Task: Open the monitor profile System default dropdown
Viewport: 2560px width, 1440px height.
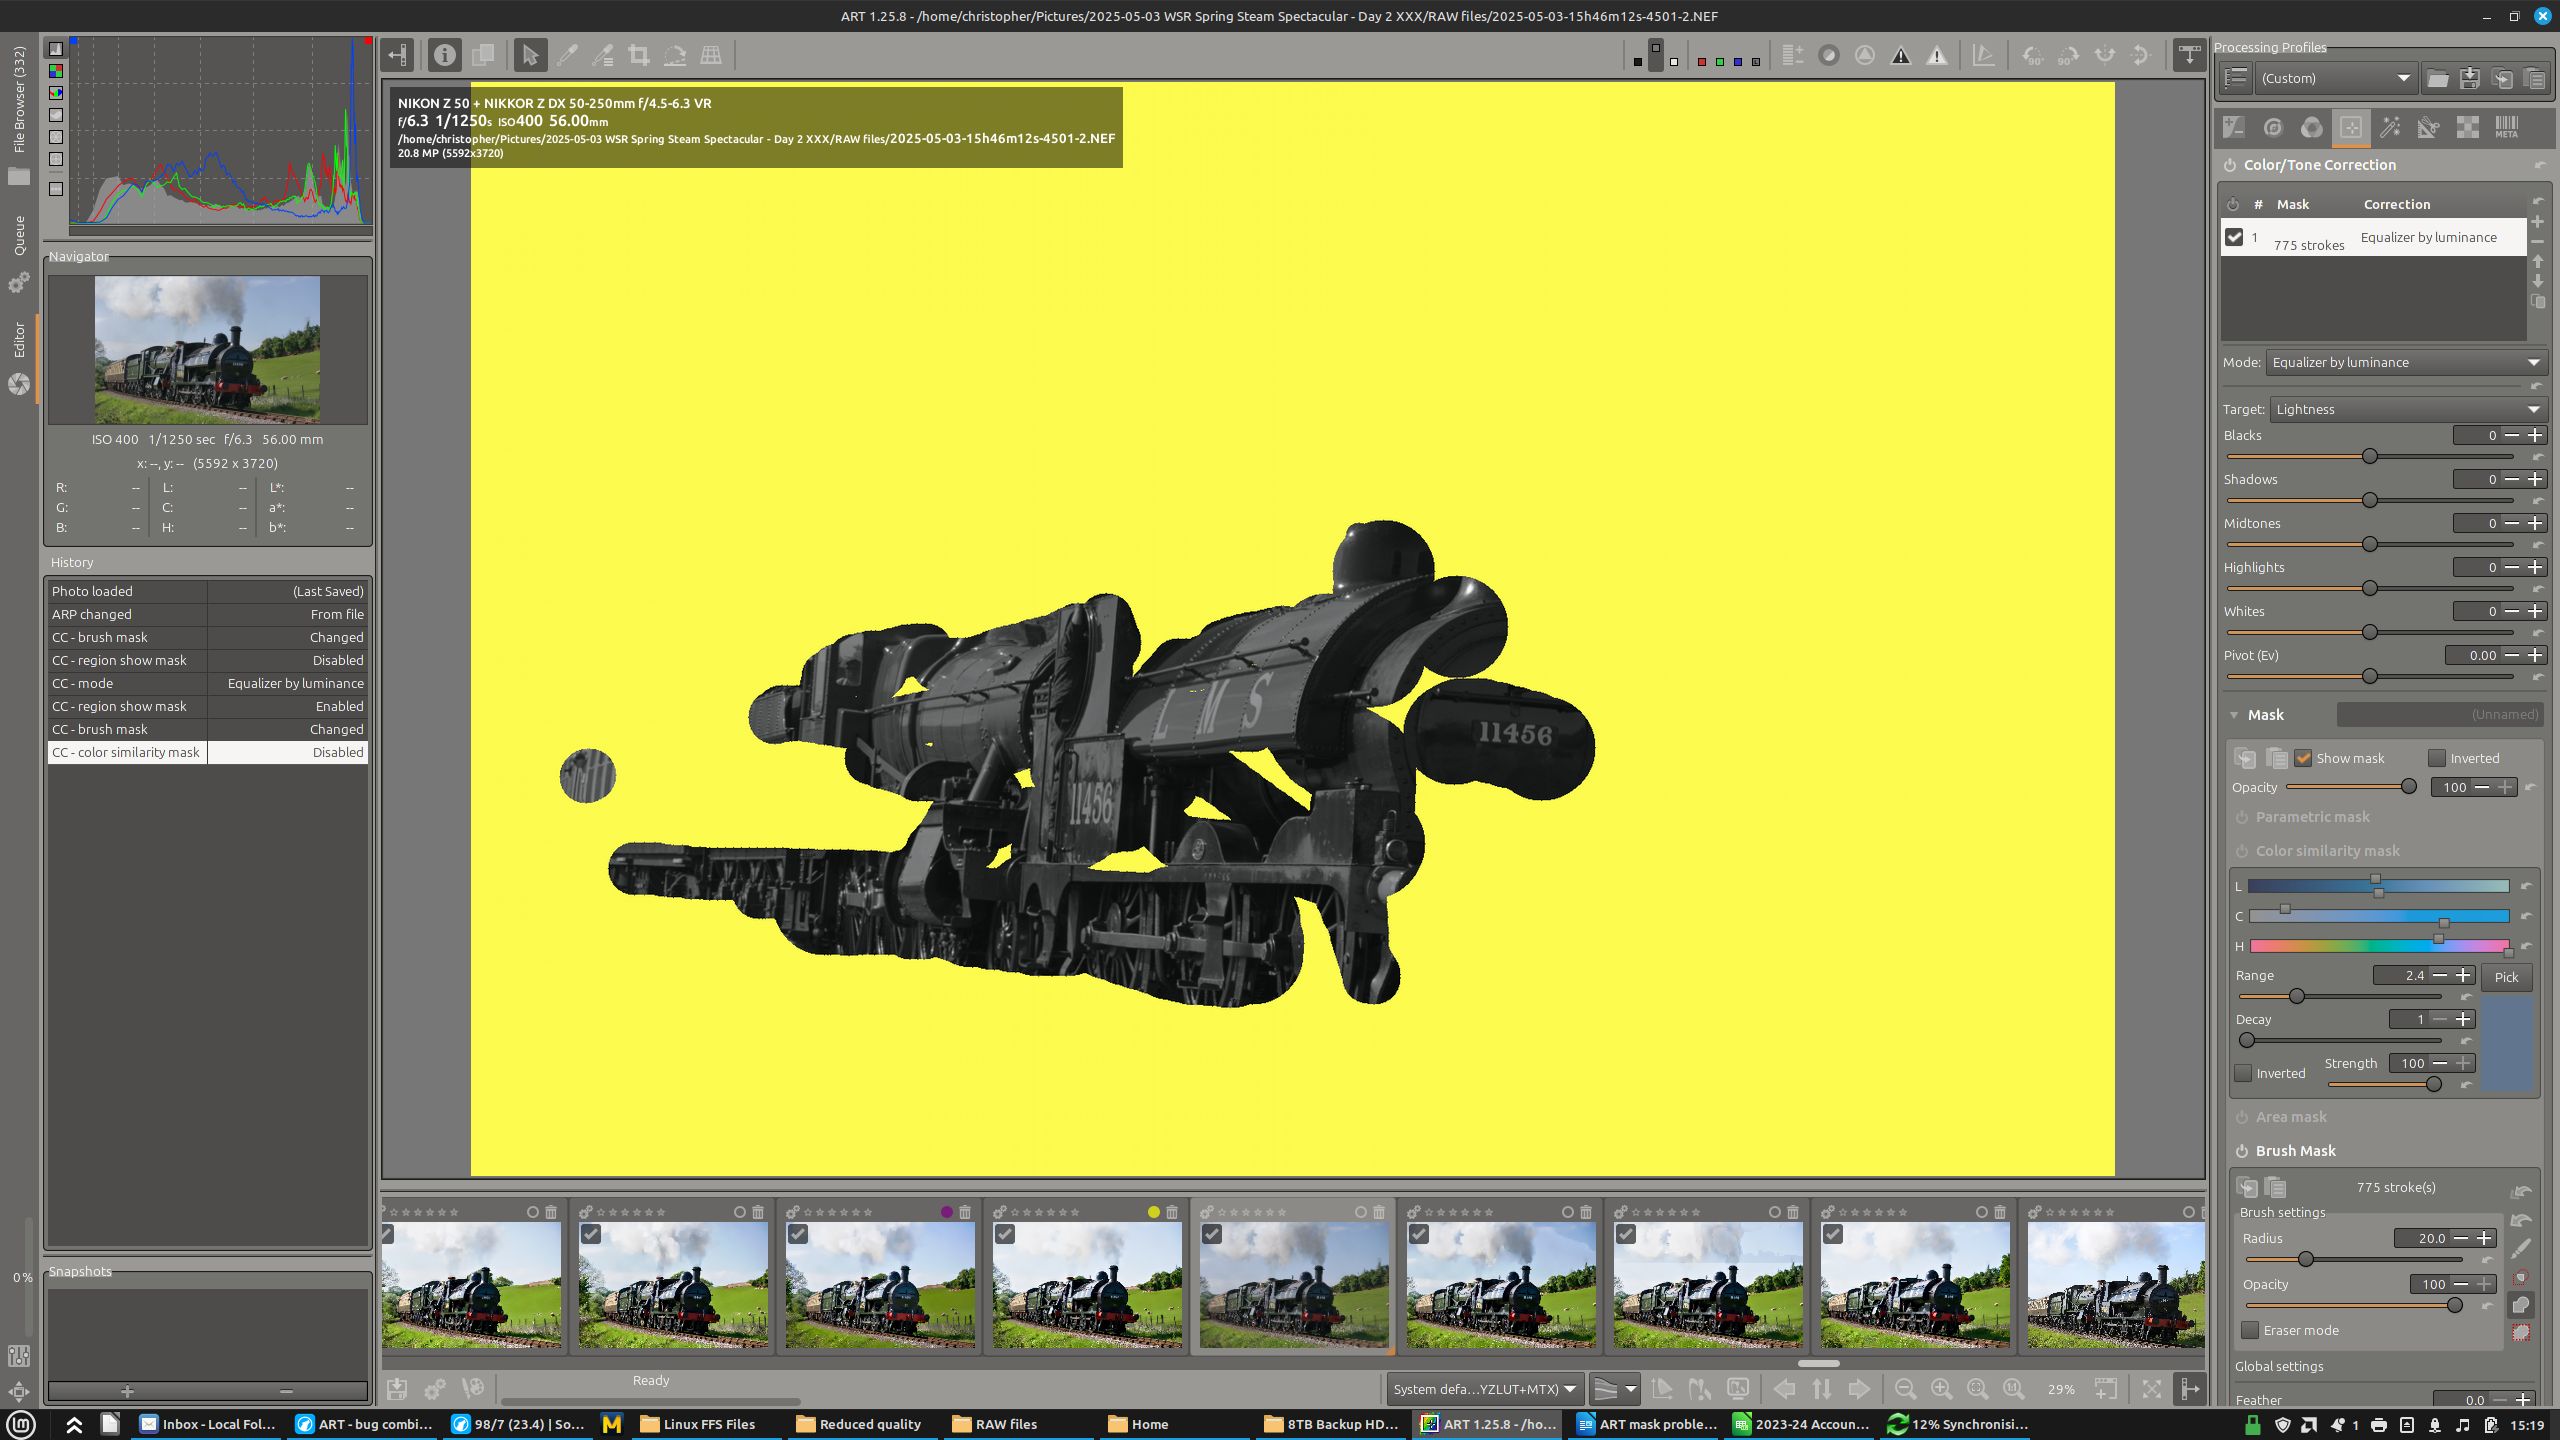Action: click(x=1484, y=1389)
